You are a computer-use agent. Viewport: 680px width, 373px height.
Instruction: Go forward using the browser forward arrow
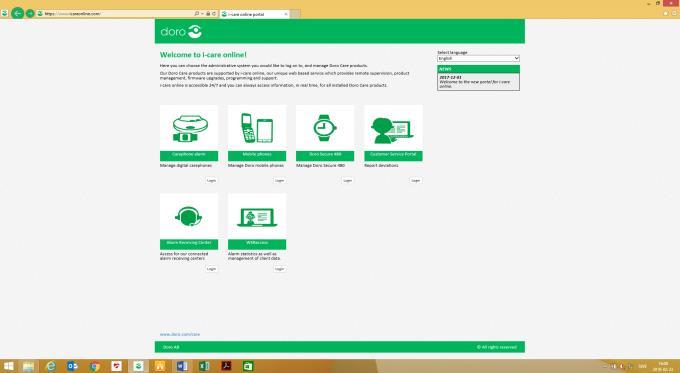(x=30, y=13)
